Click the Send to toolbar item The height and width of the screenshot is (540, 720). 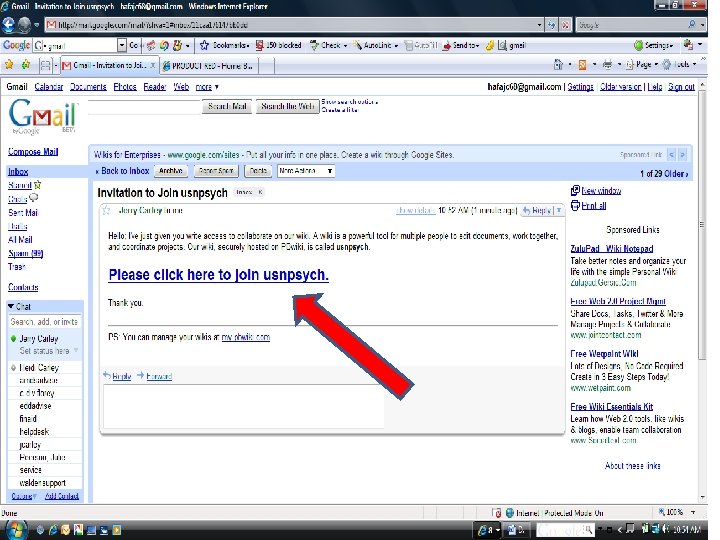point(460,45)
